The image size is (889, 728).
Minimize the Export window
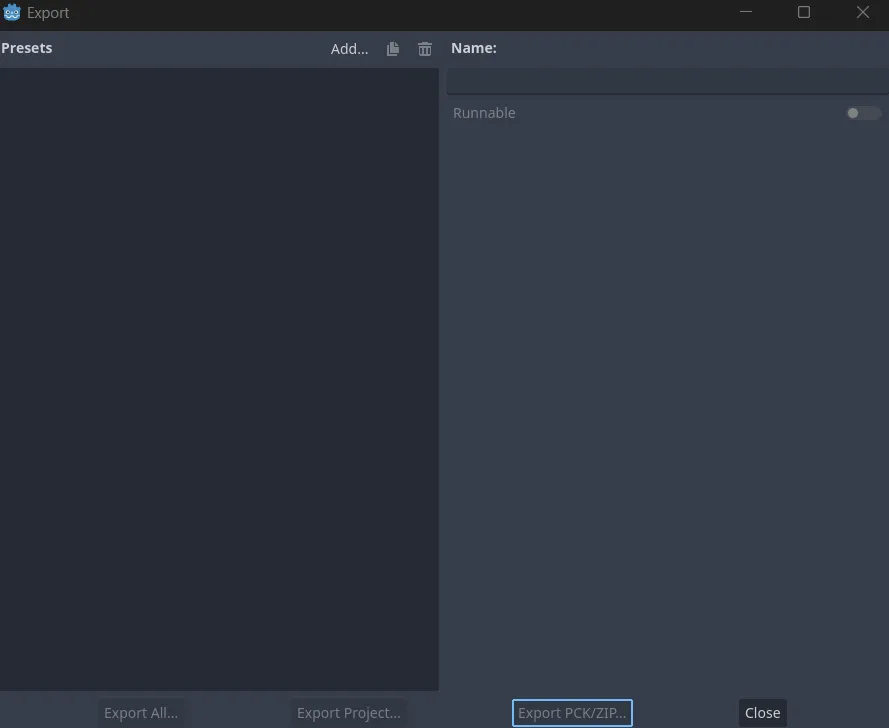tap(746, 12)
